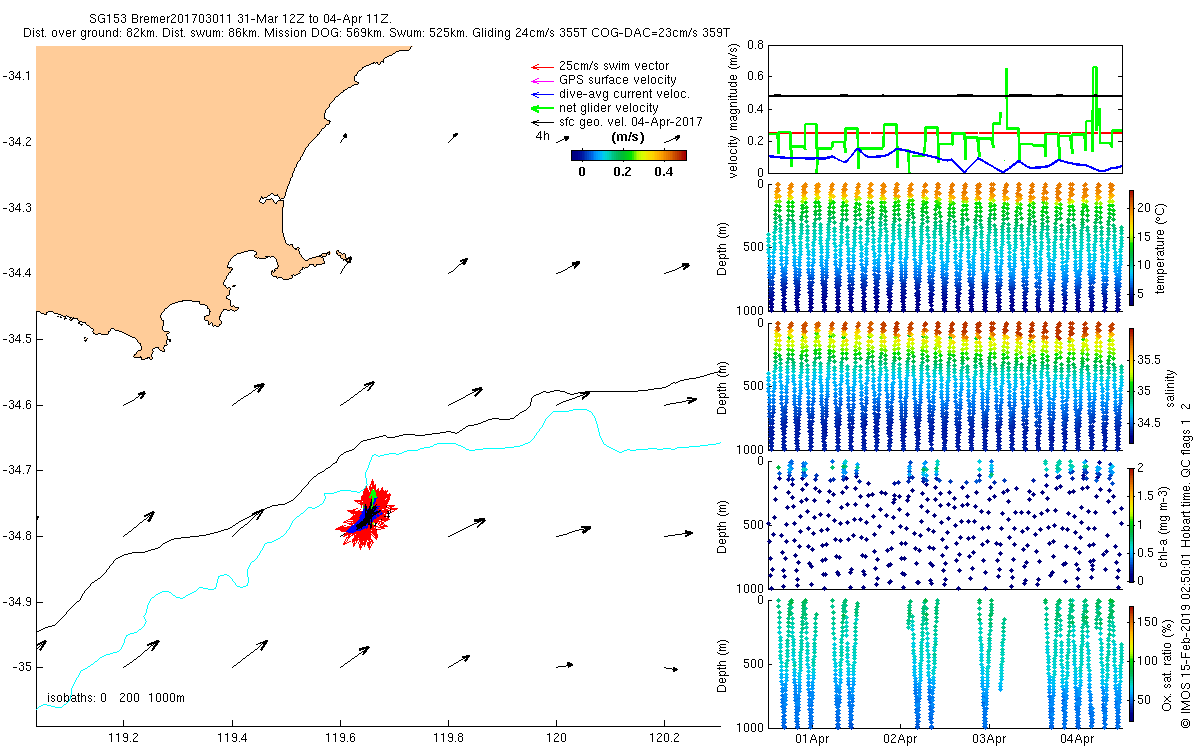Click the '04Apr' date tick label
This screenshot has height=750, width=1200.
click(x=1076, y=738)
